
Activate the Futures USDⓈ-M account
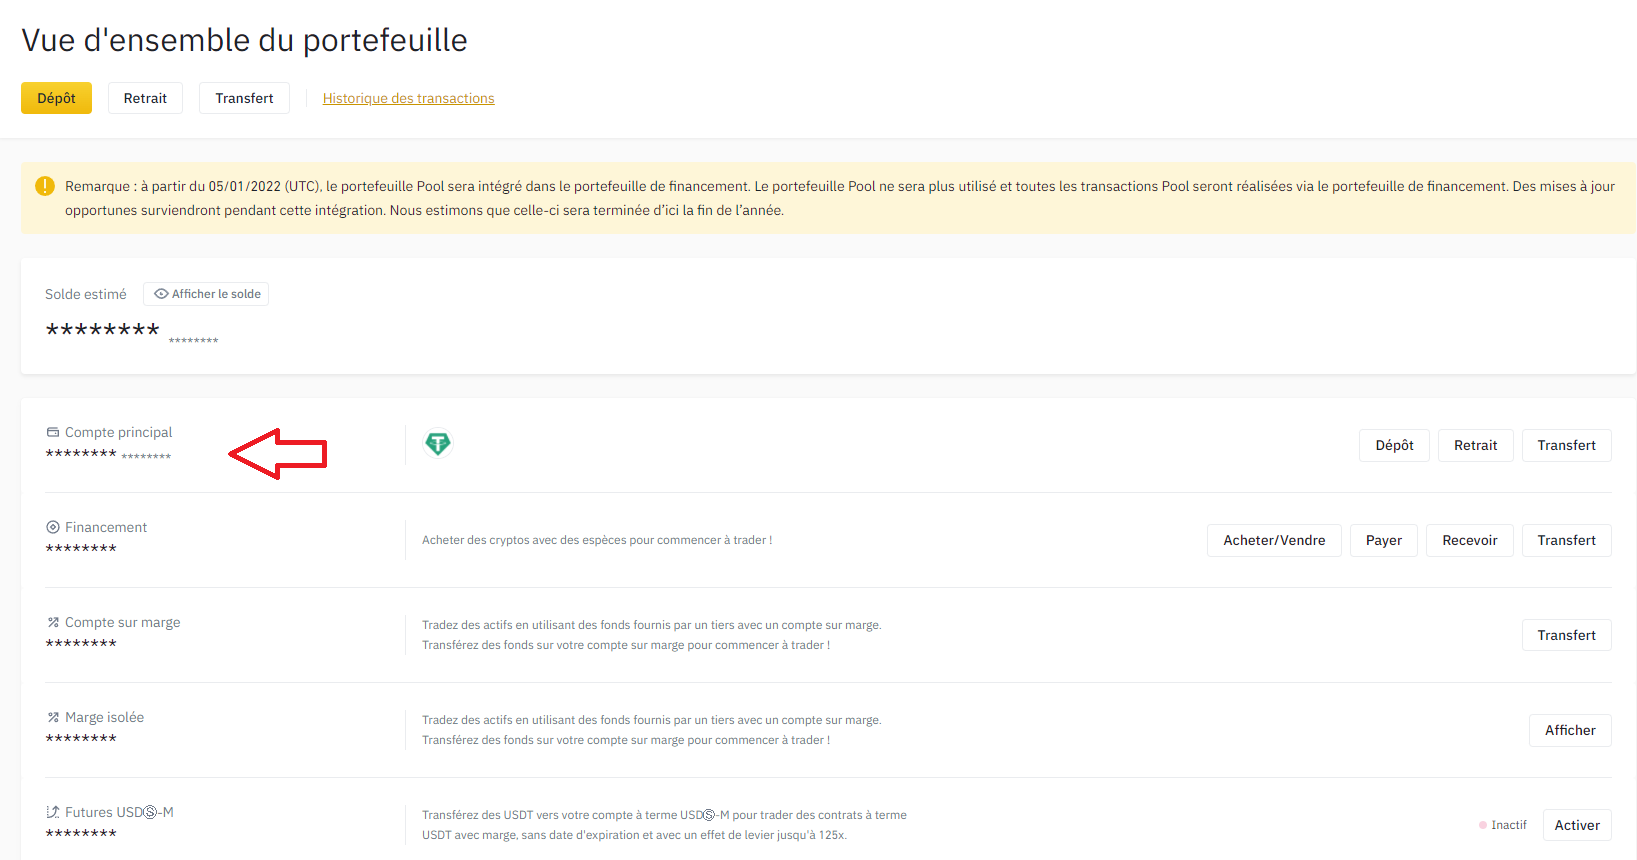point(1576,825)
